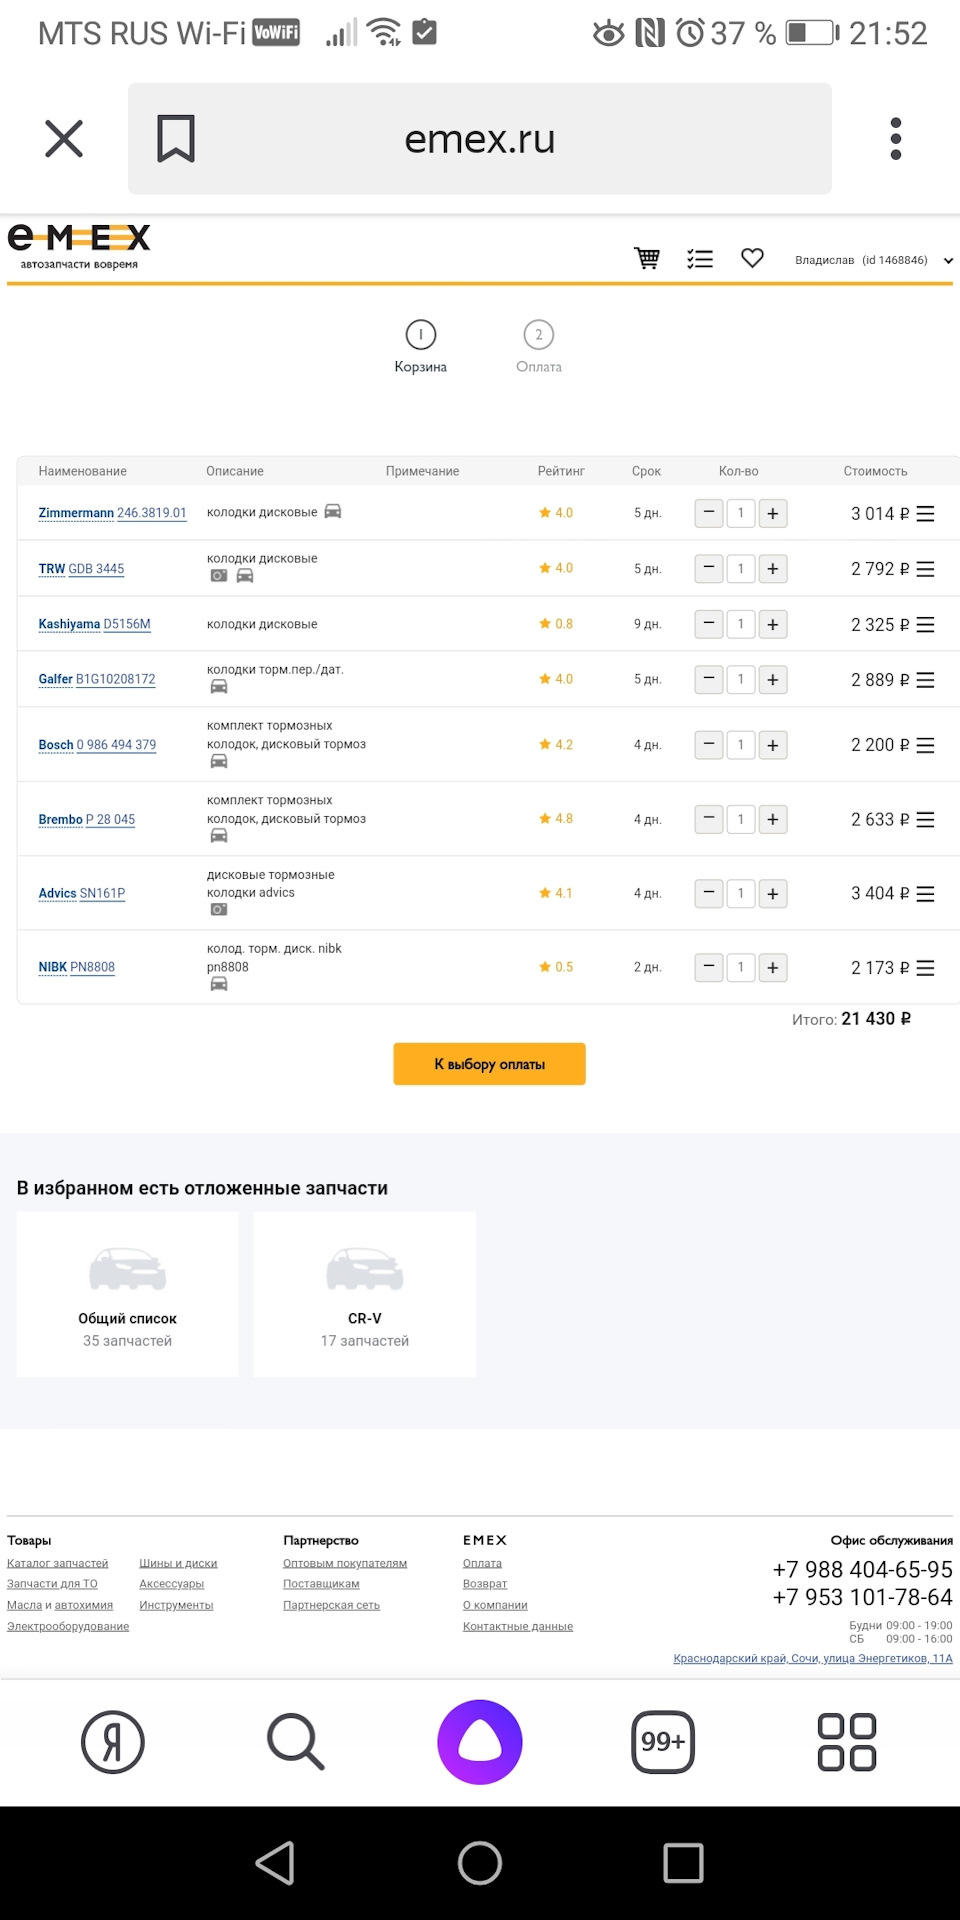The height and width of the screenshot is (1920, 960).
Task: Click the К выбору оплаты button
Action: 489,1064
